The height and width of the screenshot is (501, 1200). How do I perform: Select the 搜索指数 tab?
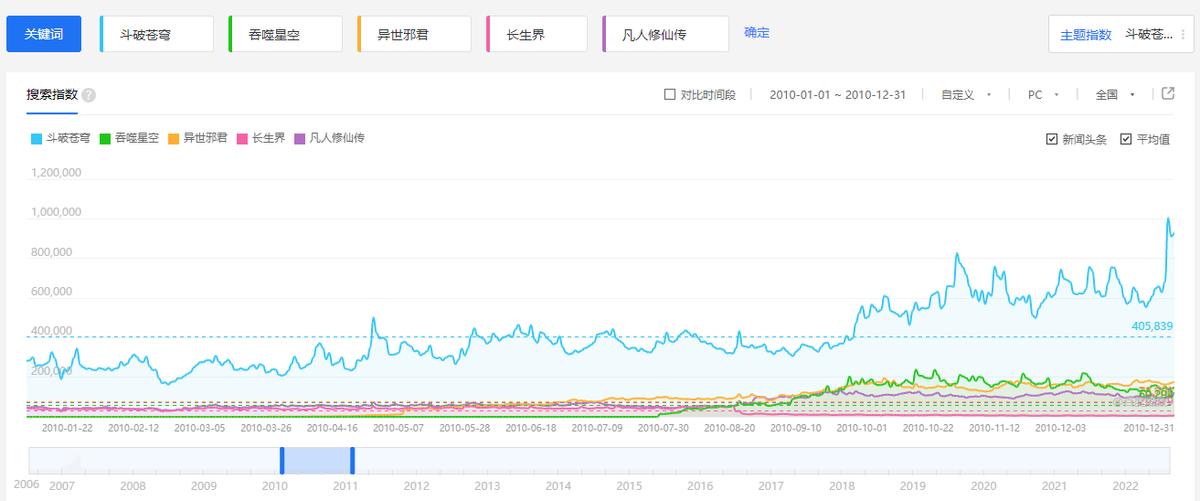[x=52, y=95]
